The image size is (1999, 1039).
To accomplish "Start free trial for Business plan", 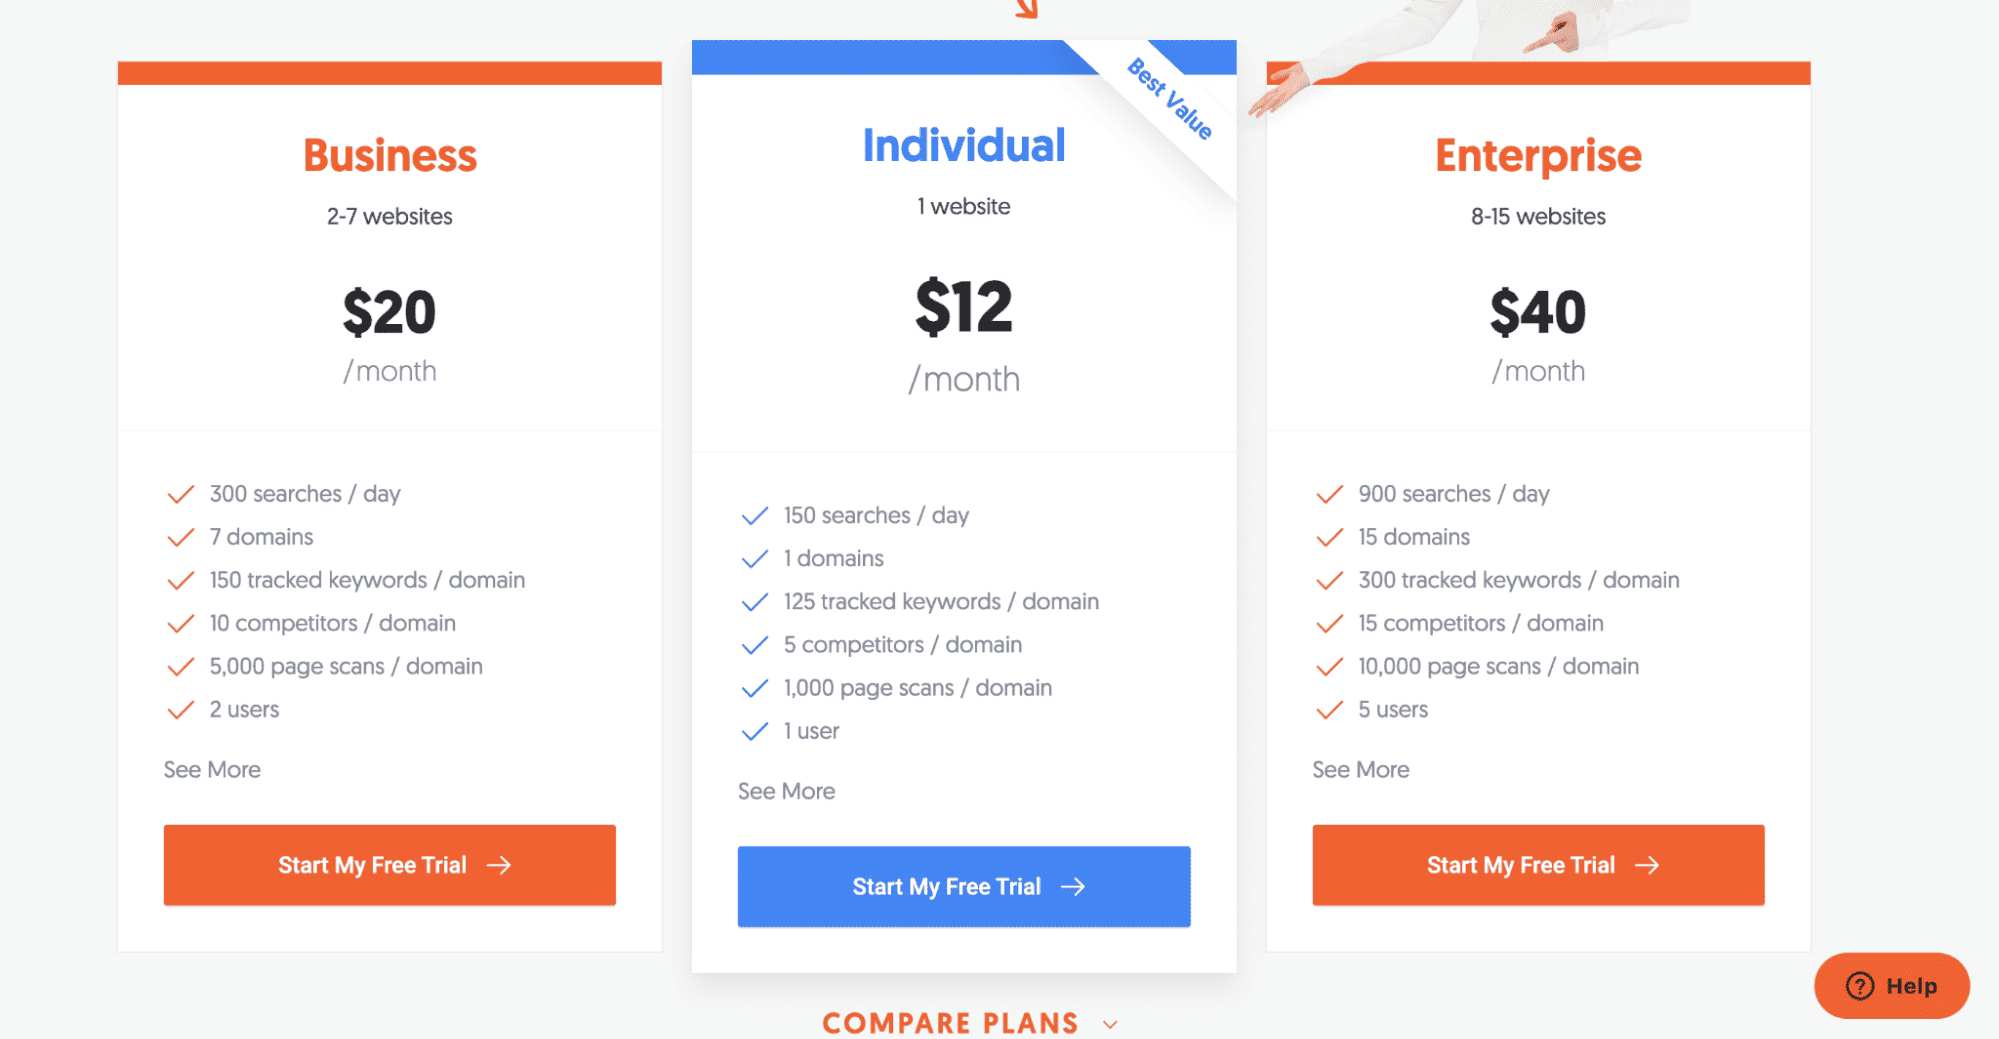I will click(390, 865).
